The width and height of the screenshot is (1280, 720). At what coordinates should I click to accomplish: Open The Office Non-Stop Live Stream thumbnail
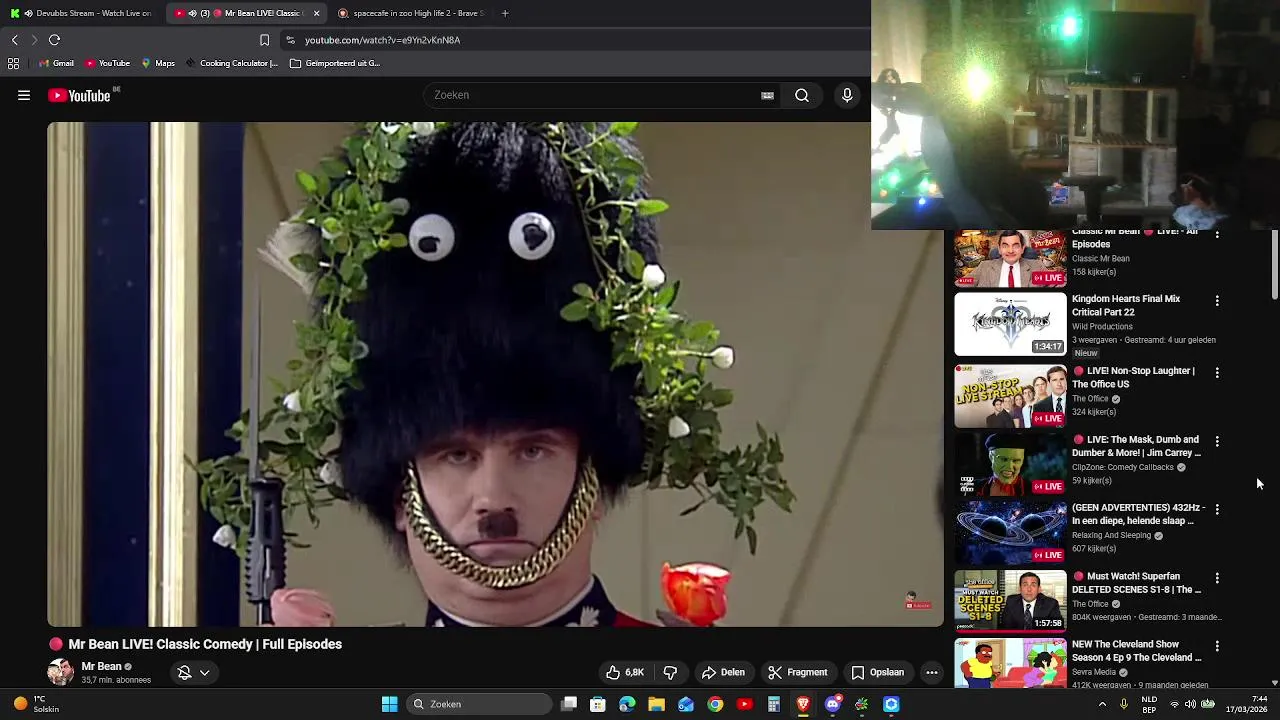1010,396
